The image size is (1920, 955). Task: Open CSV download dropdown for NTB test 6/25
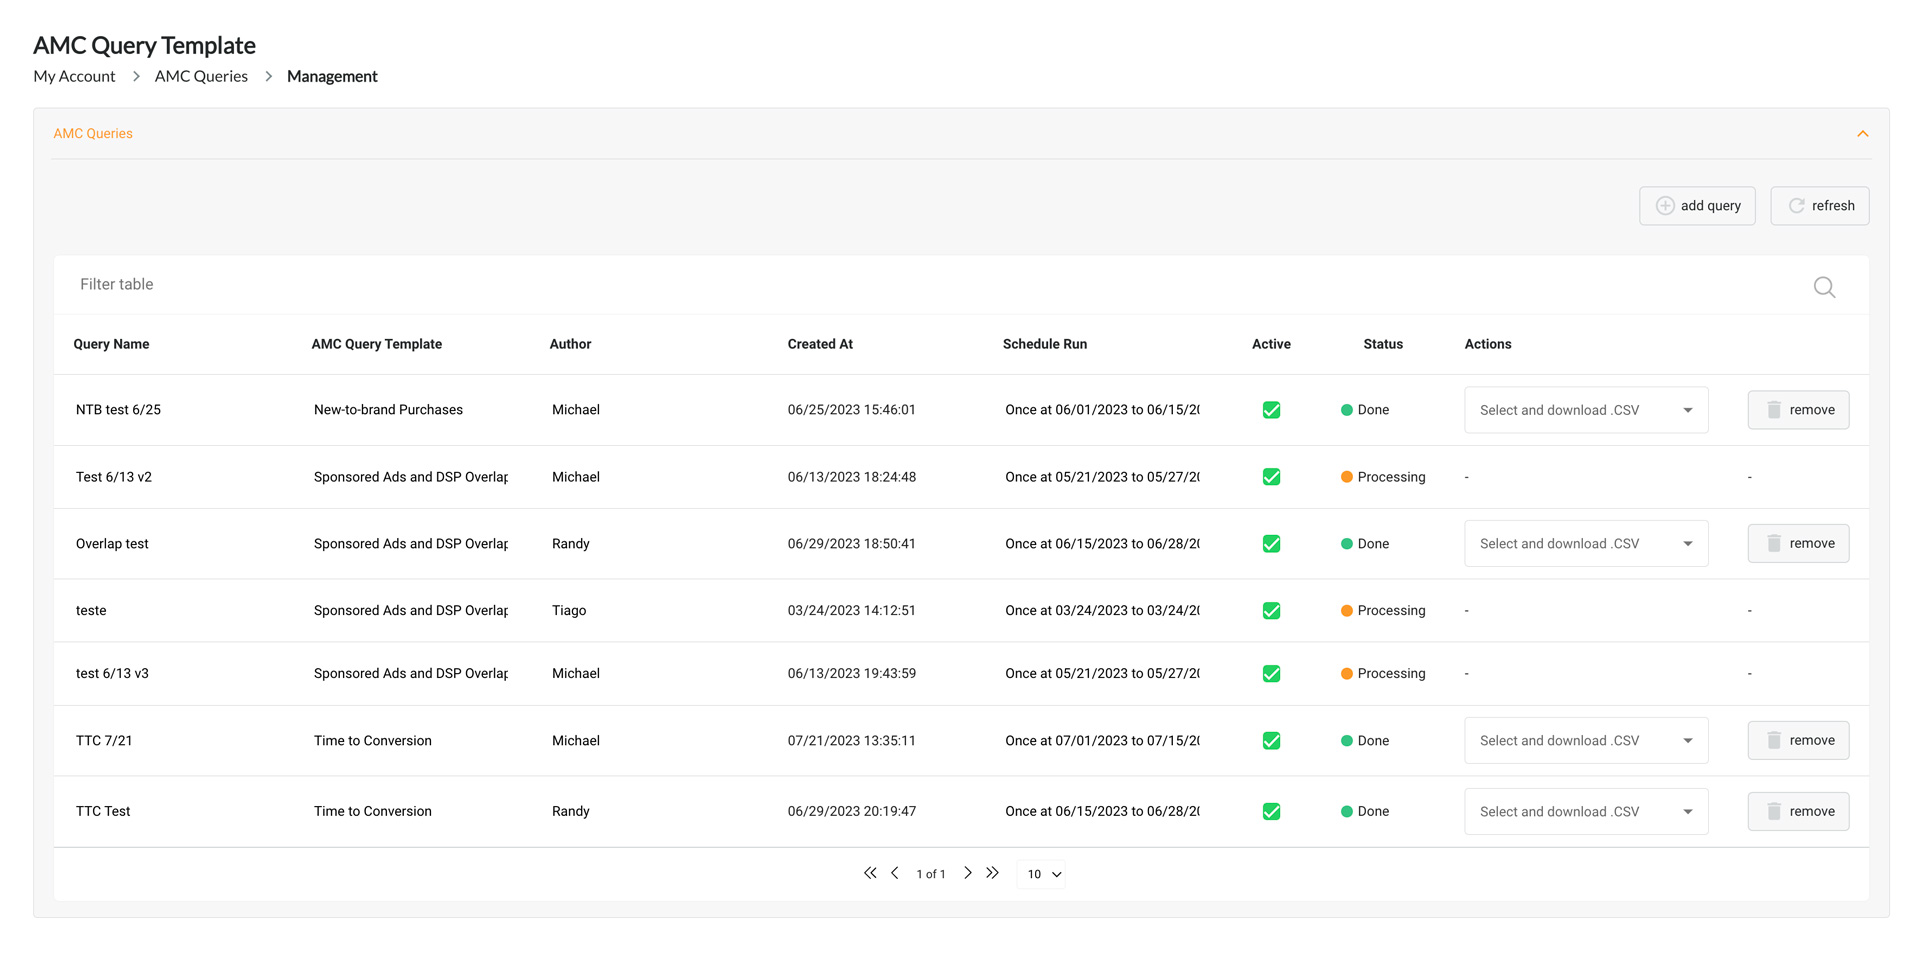tap(1586, 410)
